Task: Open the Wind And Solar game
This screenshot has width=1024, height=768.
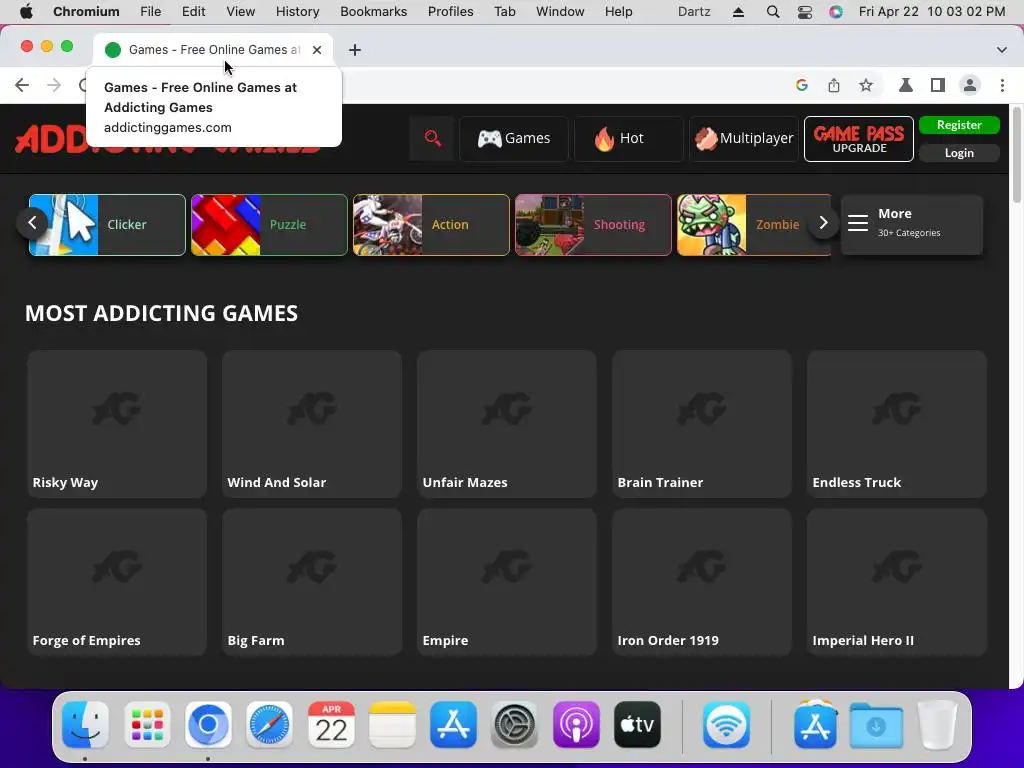Action: 312,424
